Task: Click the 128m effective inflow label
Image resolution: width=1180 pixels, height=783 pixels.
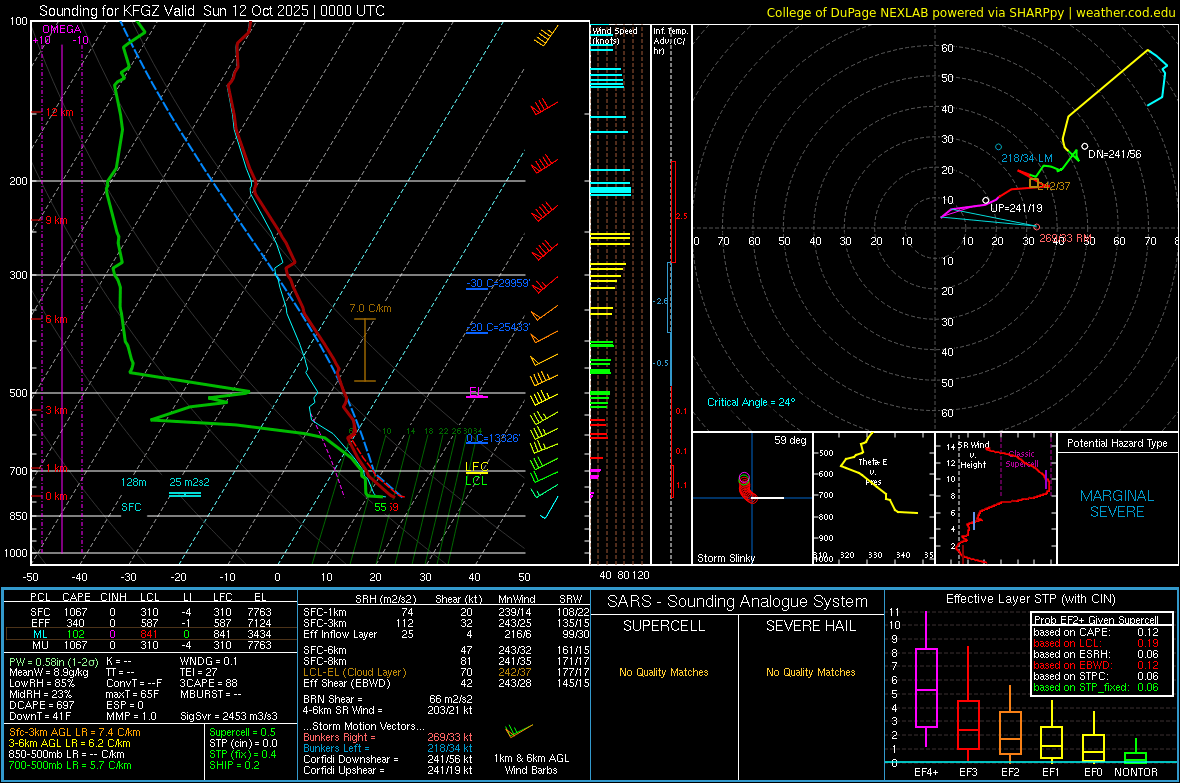Action: coord(133,482)
